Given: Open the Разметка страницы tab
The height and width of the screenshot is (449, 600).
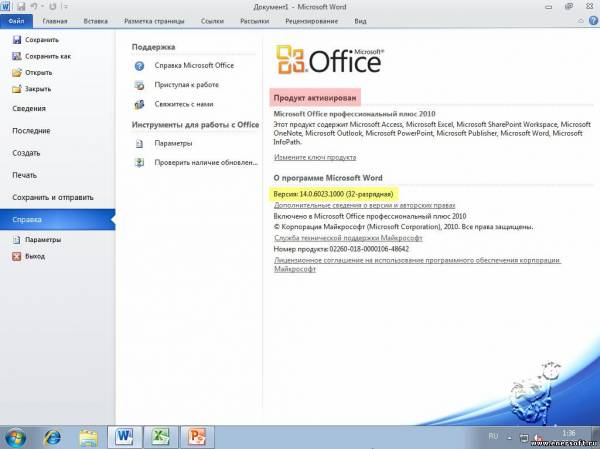Looking at the screenshot, I should [154, 21].
